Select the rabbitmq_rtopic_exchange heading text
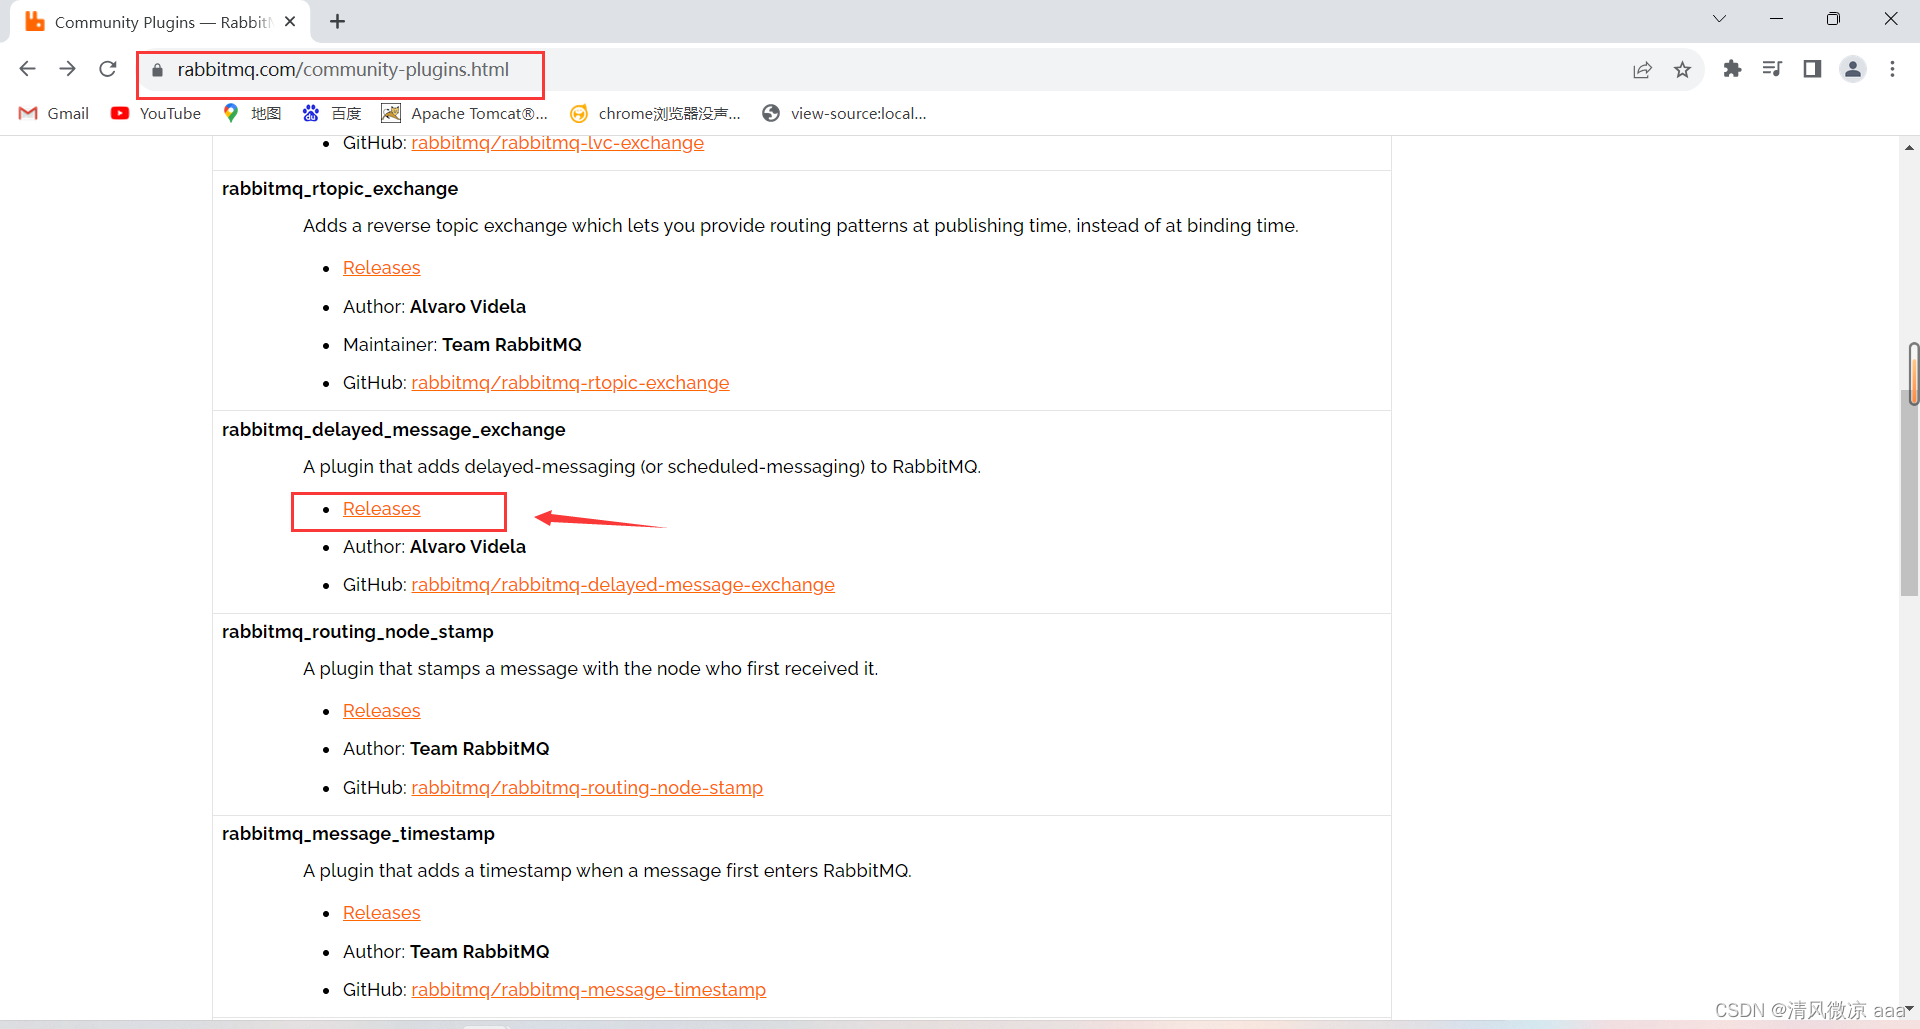 pos(340,189)
